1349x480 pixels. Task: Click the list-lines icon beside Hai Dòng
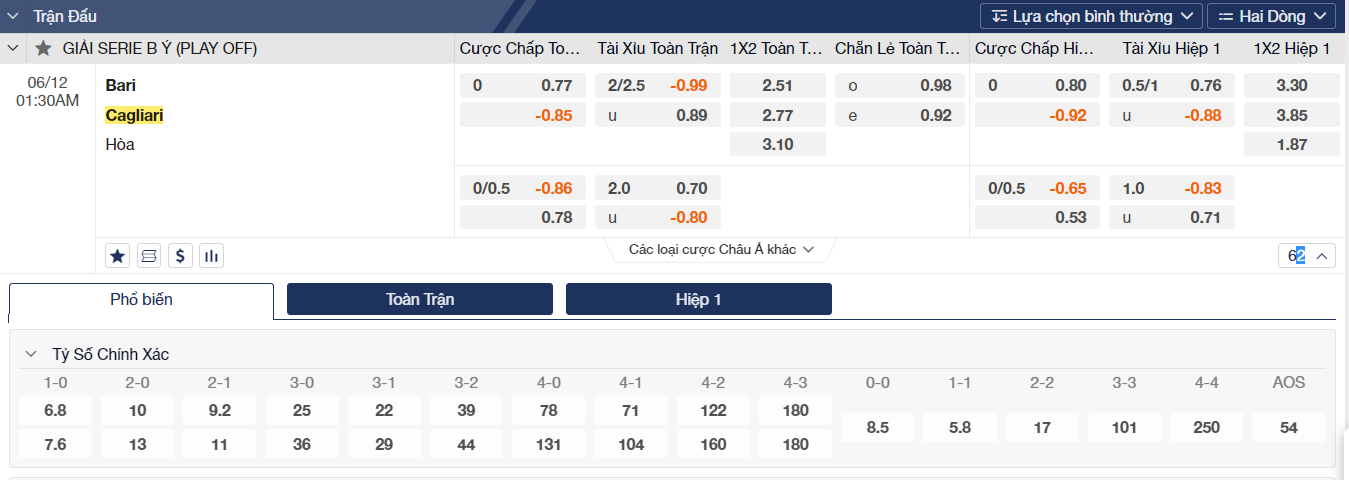pyautogui.click(x=1225, y=16)
